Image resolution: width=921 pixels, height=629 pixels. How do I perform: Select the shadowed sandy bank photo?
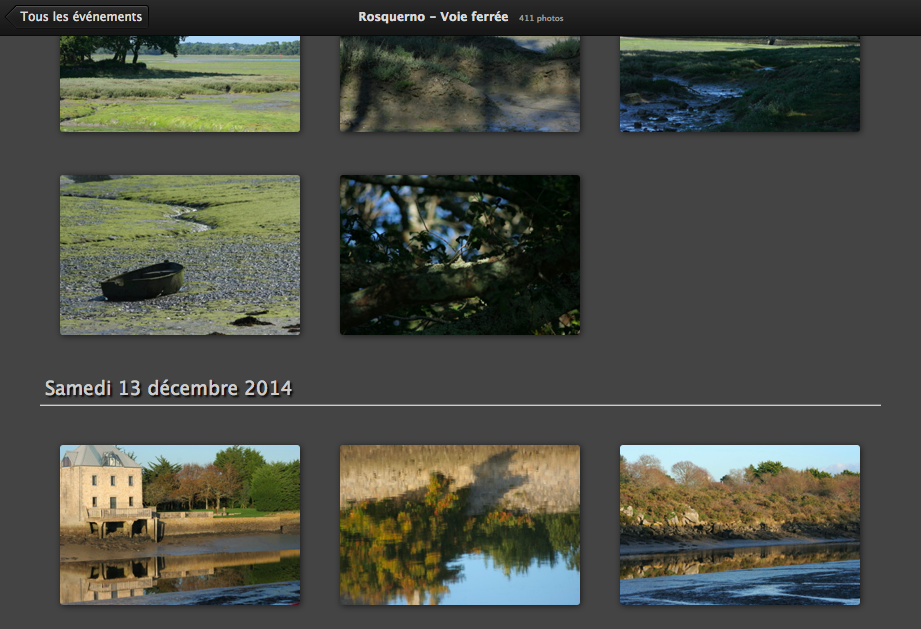pos(460,83)
